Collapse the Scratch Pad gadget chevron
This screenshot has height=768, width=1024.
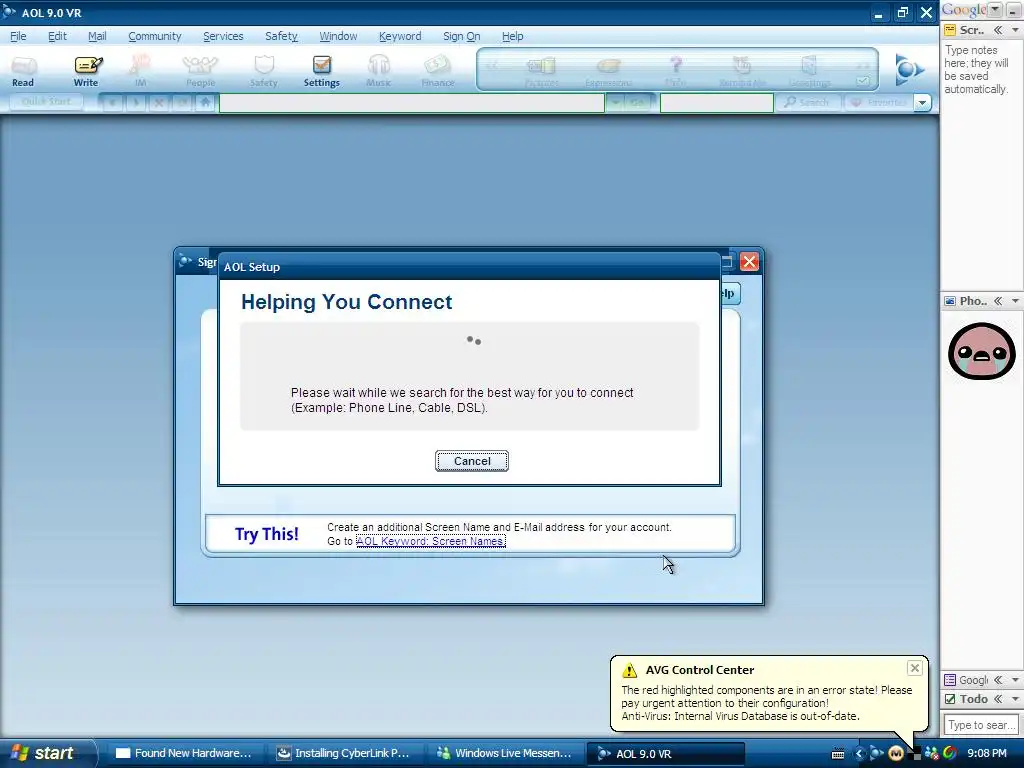coord(998,30)
